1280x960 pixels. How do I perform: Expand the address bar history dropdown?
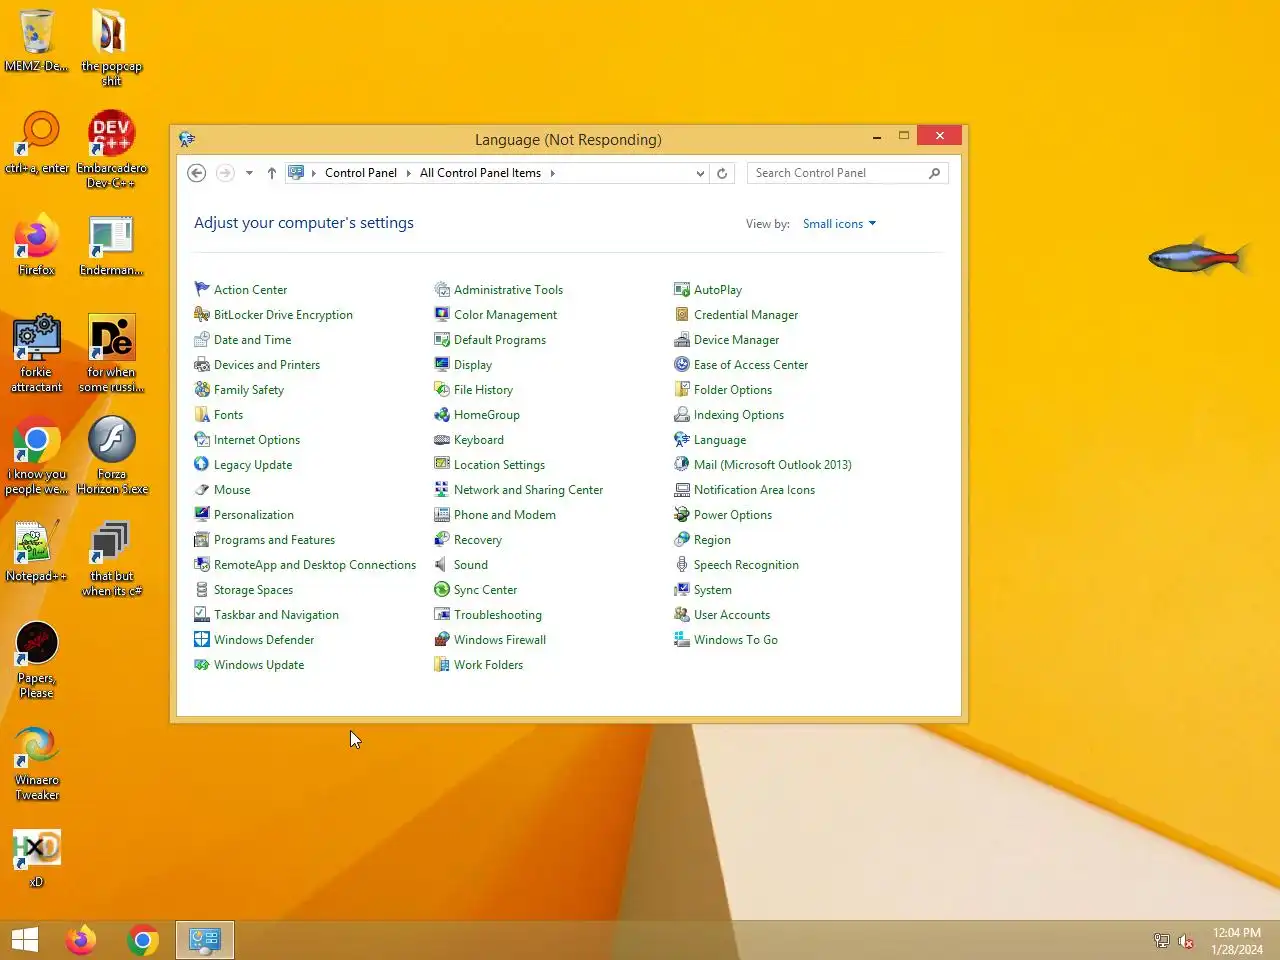click(700, 173)
